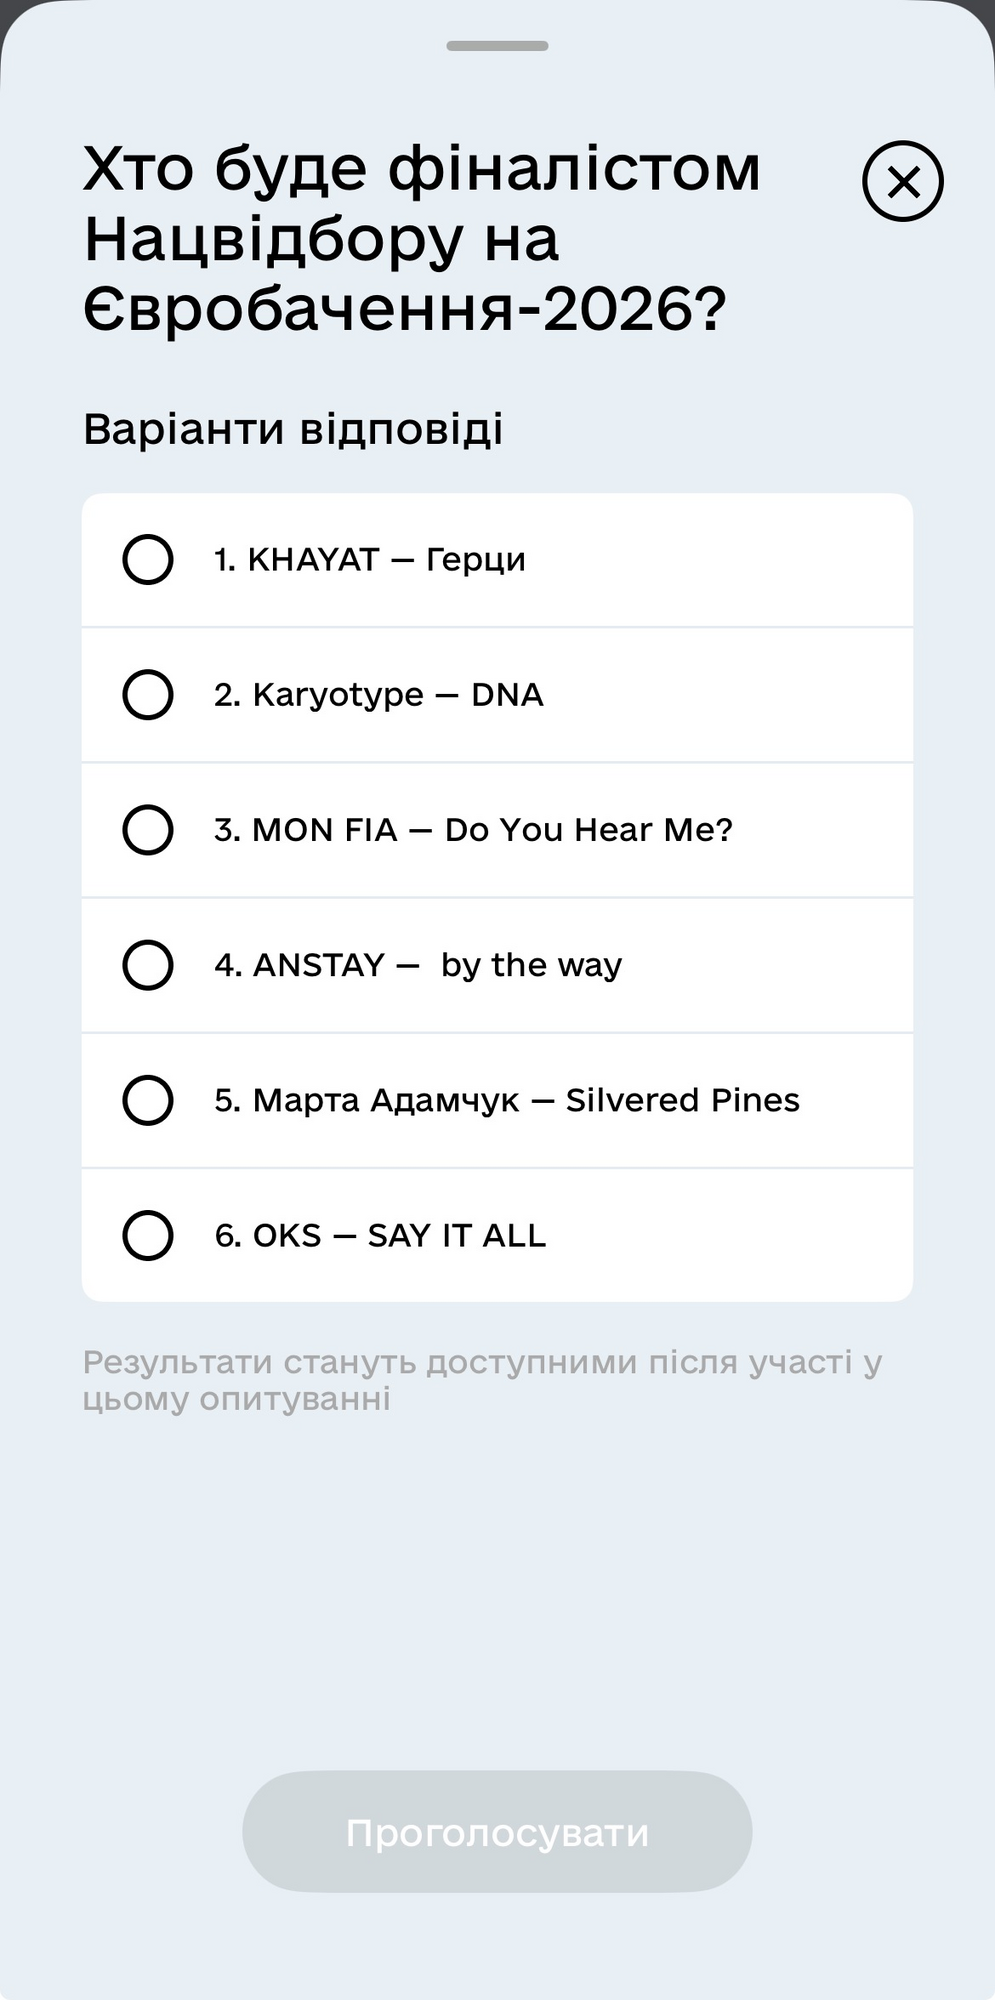Viewport: 995px width, 2000px height.
Task: Grab the sheet drag handle at top
Action: coord(497,46)
